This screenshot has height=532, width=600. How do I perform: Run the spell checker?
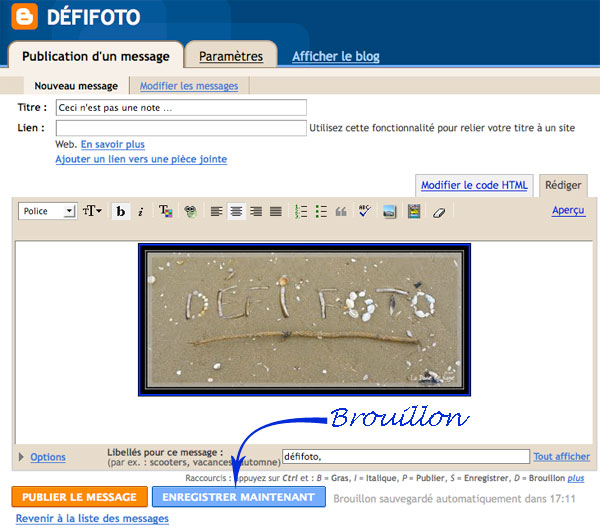click(x=365, y=211)
